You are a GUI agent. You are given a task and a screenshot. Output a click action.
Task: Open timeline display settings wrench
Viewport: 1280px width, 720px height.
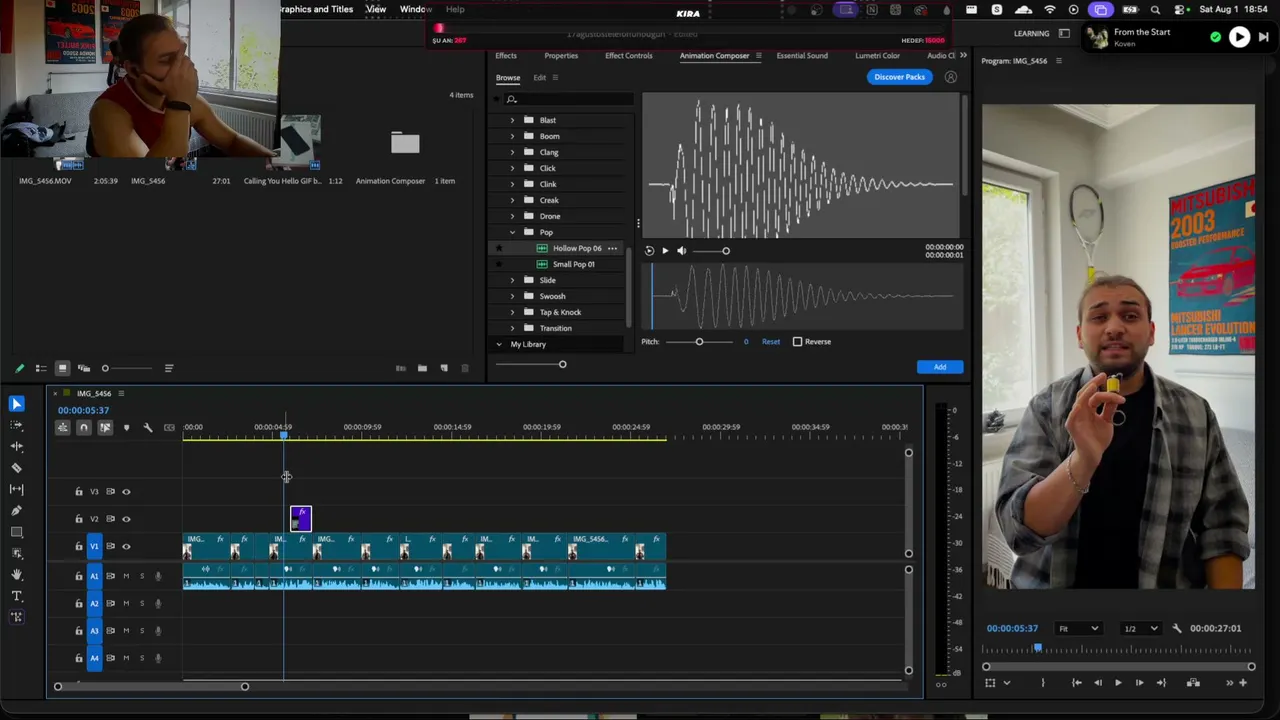[x=148, y=428]
